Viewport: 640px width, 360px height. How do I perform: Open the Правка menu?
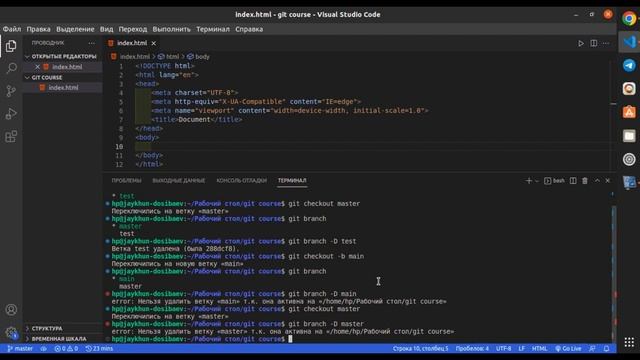pyautogui.click(x=38, y=29)
